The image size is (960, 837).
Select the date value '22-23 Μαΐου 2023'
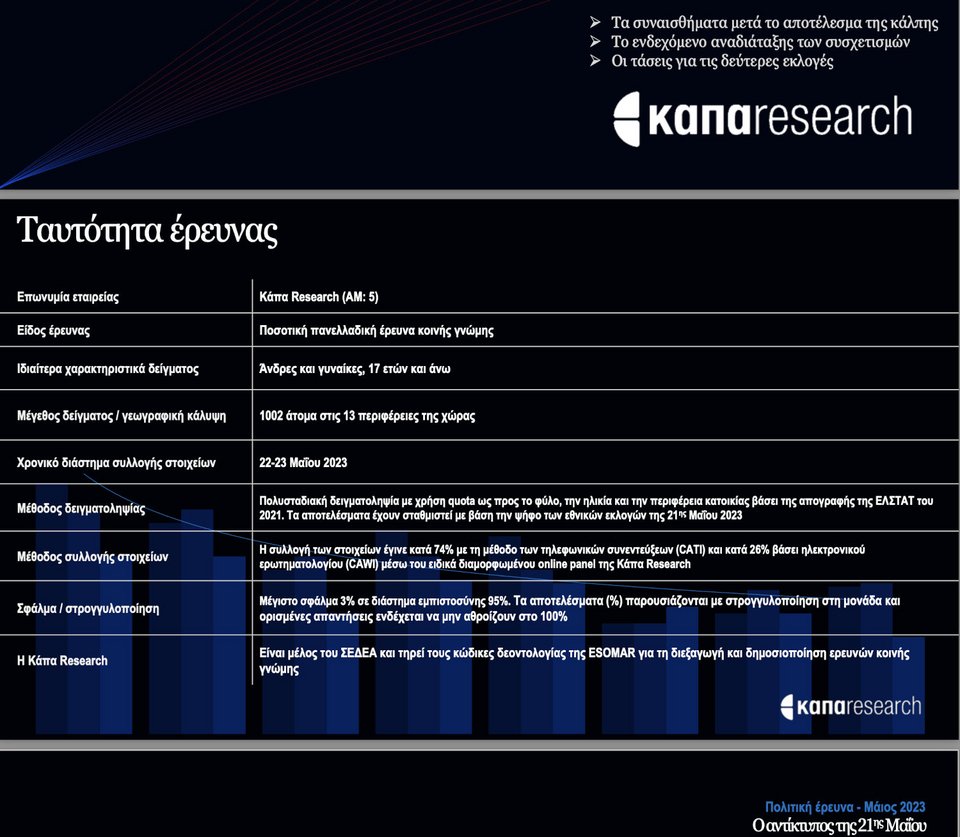303,462
